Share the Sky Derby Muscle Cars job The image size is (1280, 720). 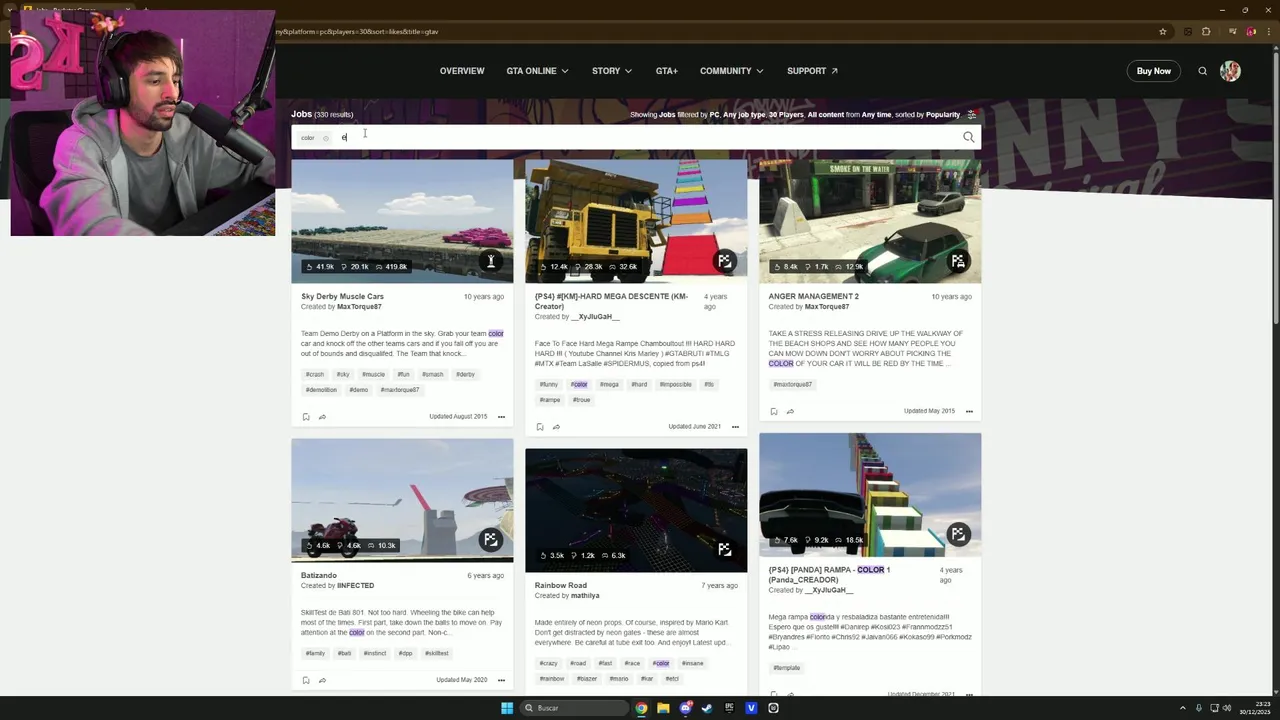click(322, 417)
